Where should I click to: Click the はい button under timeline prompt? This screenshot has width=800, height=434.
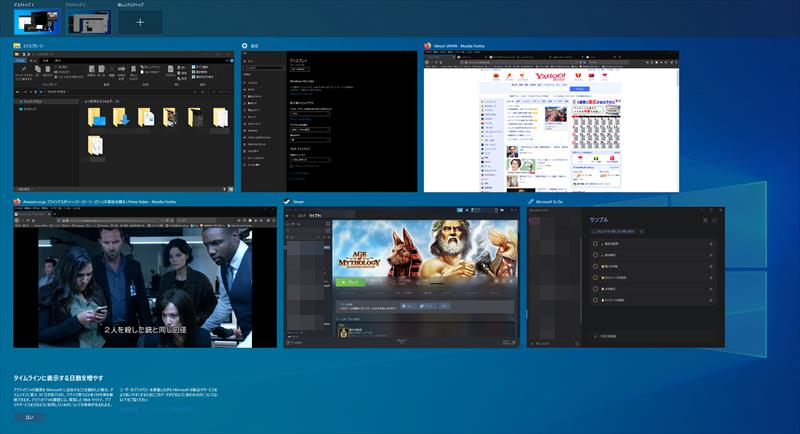pyautogui.click(x=29, y=417)
